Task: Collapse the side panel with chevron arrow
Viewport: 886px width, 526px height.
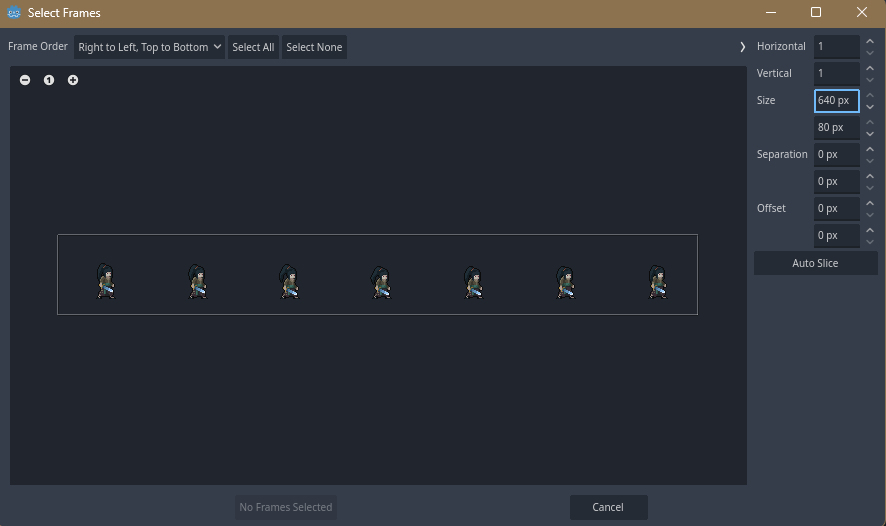Action: coord(742,47)
